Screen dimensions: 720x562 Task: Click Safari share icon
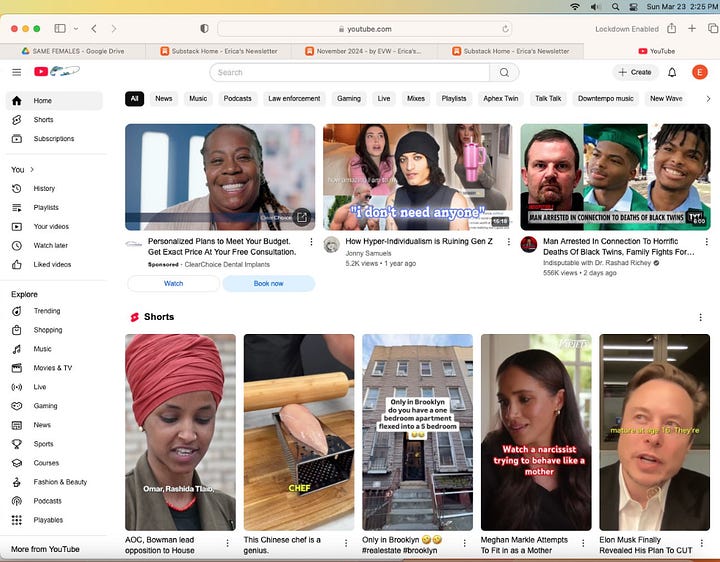(x=671, y=28)
